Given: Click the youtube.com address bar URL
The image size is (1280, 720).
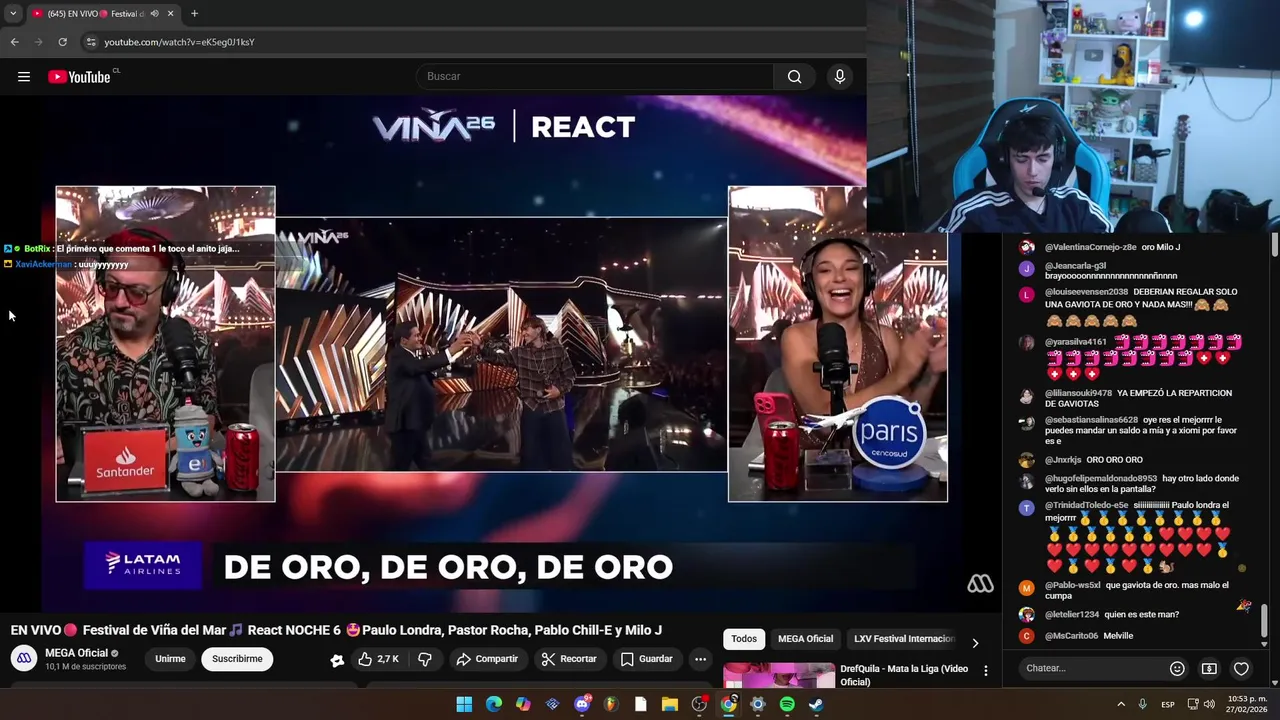Looking at the screenshot, I should (179, 42).
